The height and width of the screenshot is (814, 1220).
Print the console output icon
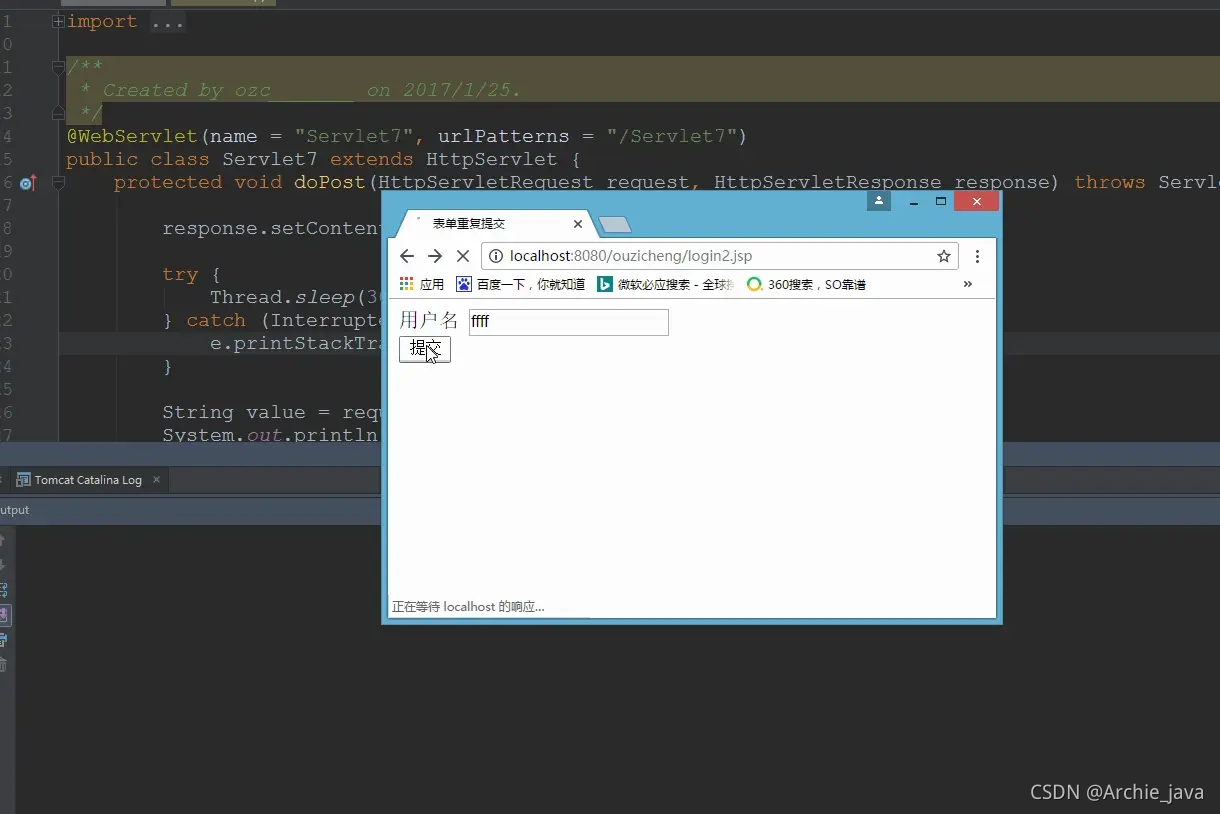pyautogui.click(x=3, y=640)
